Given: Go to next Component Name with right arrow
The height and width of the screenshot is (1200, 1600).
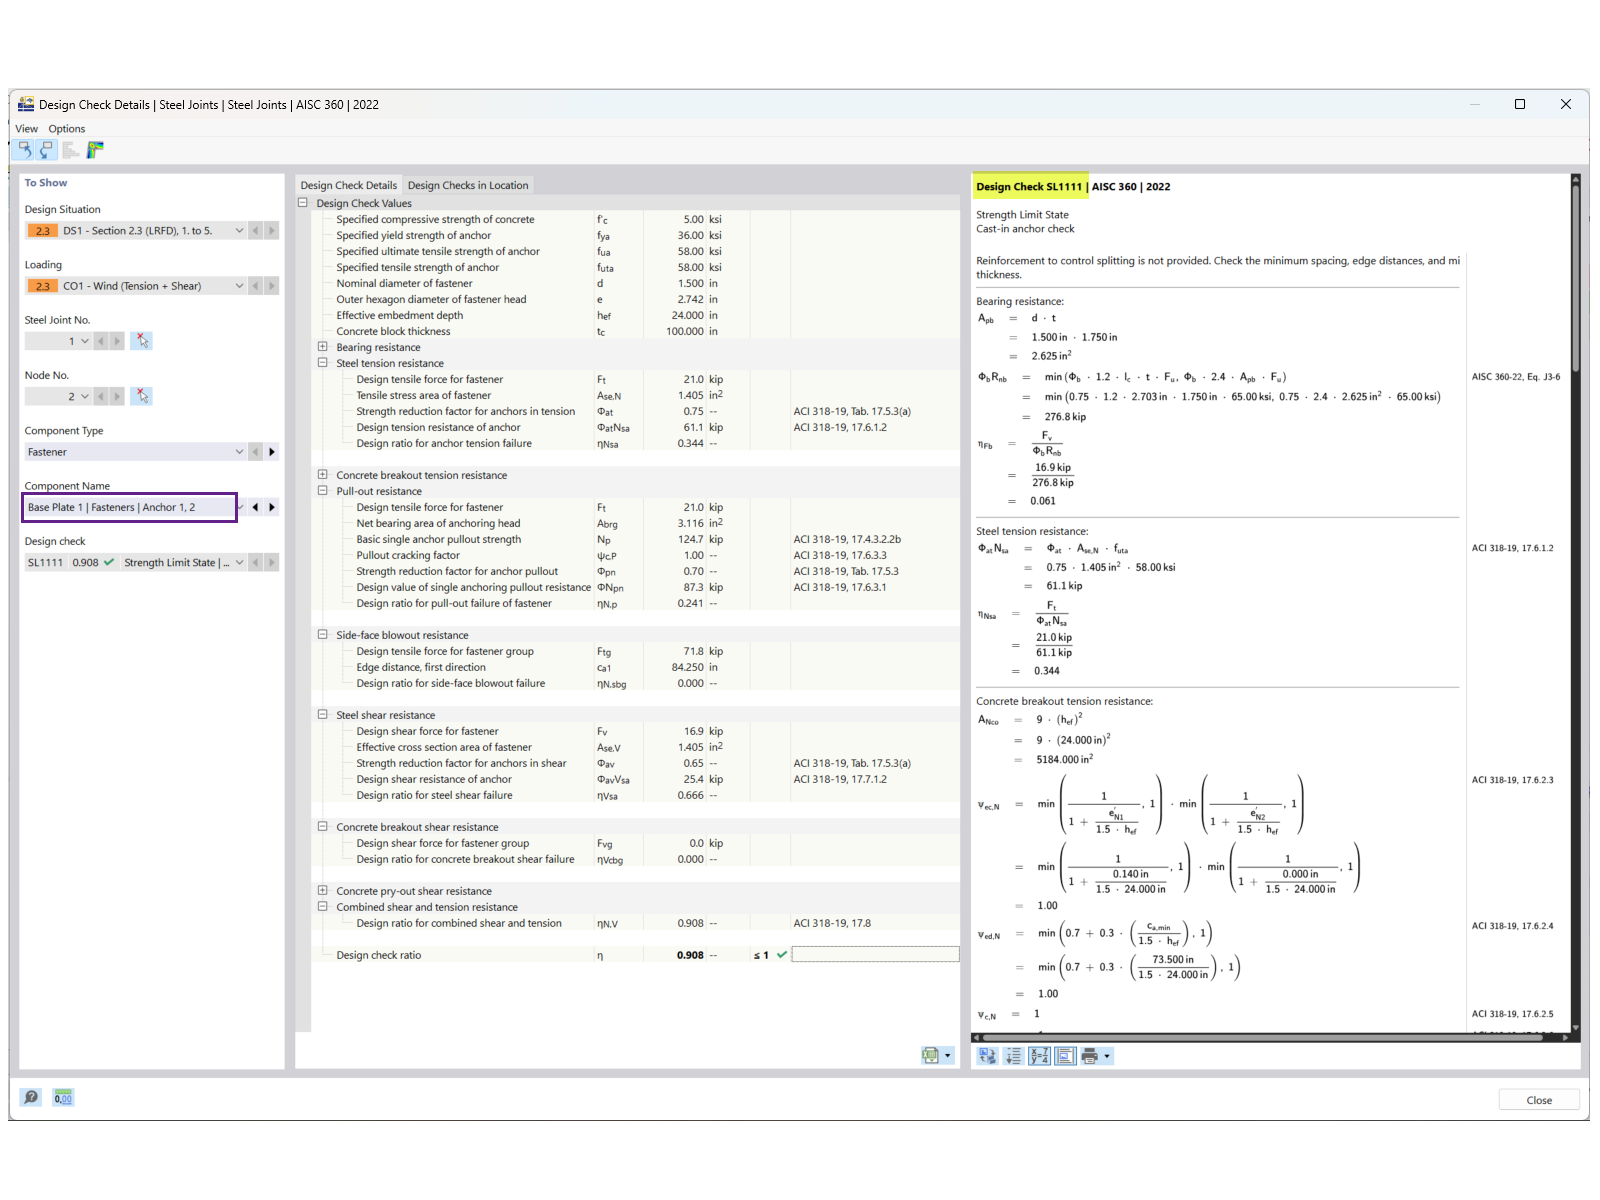Looking at the screenshot, I should click(272, 507).
